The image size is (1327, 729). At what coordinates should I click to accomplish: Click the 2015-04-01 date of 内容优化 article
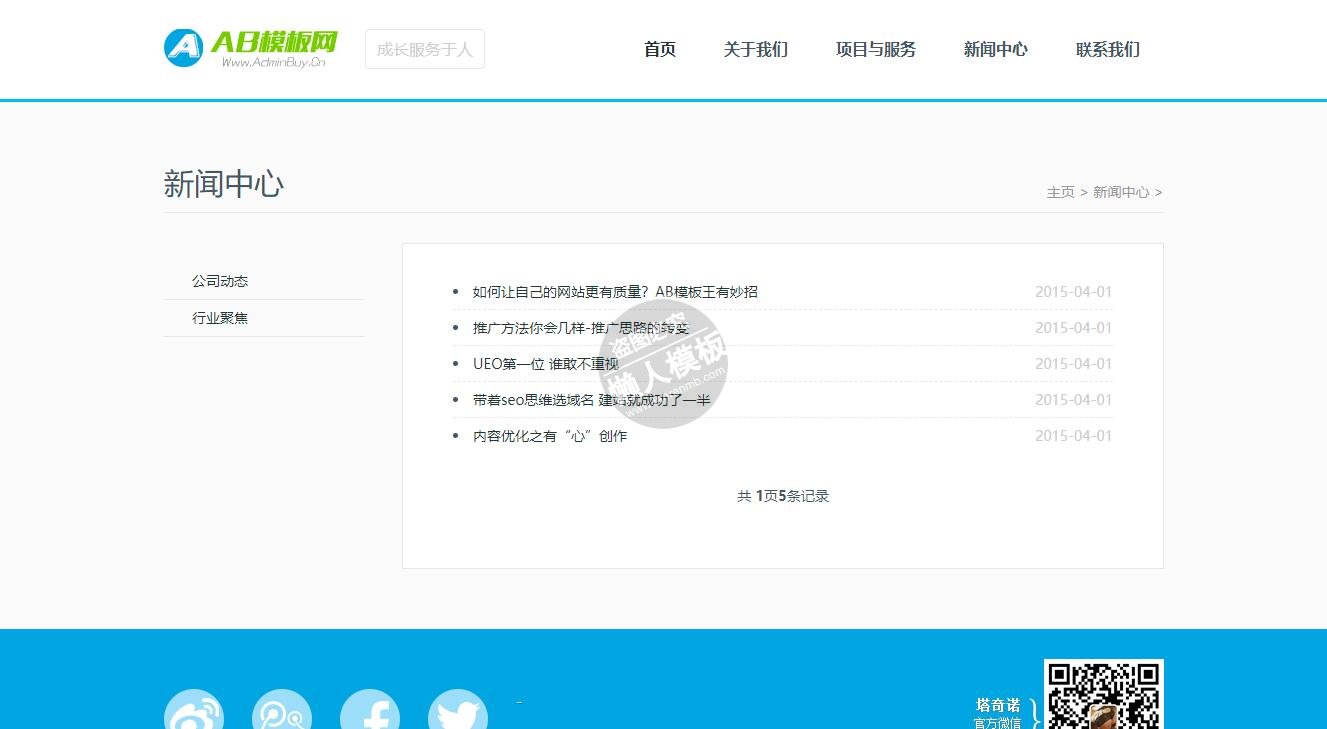1073,436
